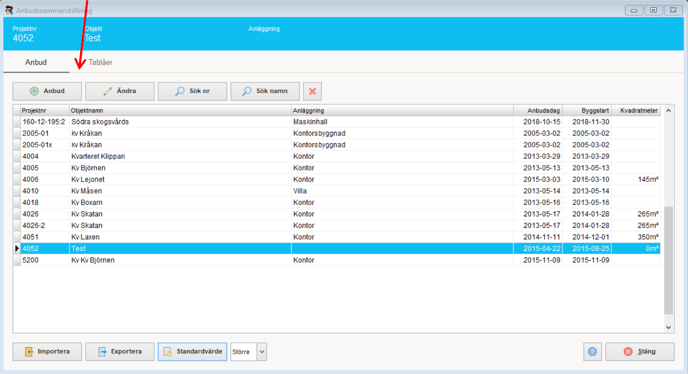The width and height of the screenshot is (688, 374).
Task: Open the Större size dropdown arrow
Action: click(x=262, y=352)
